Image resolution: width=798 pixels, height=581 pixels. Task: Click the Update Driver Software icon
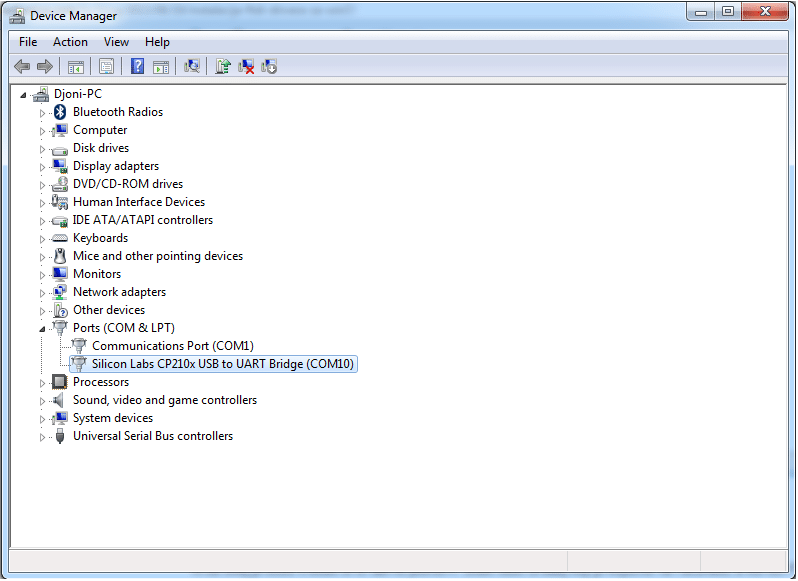223,67
